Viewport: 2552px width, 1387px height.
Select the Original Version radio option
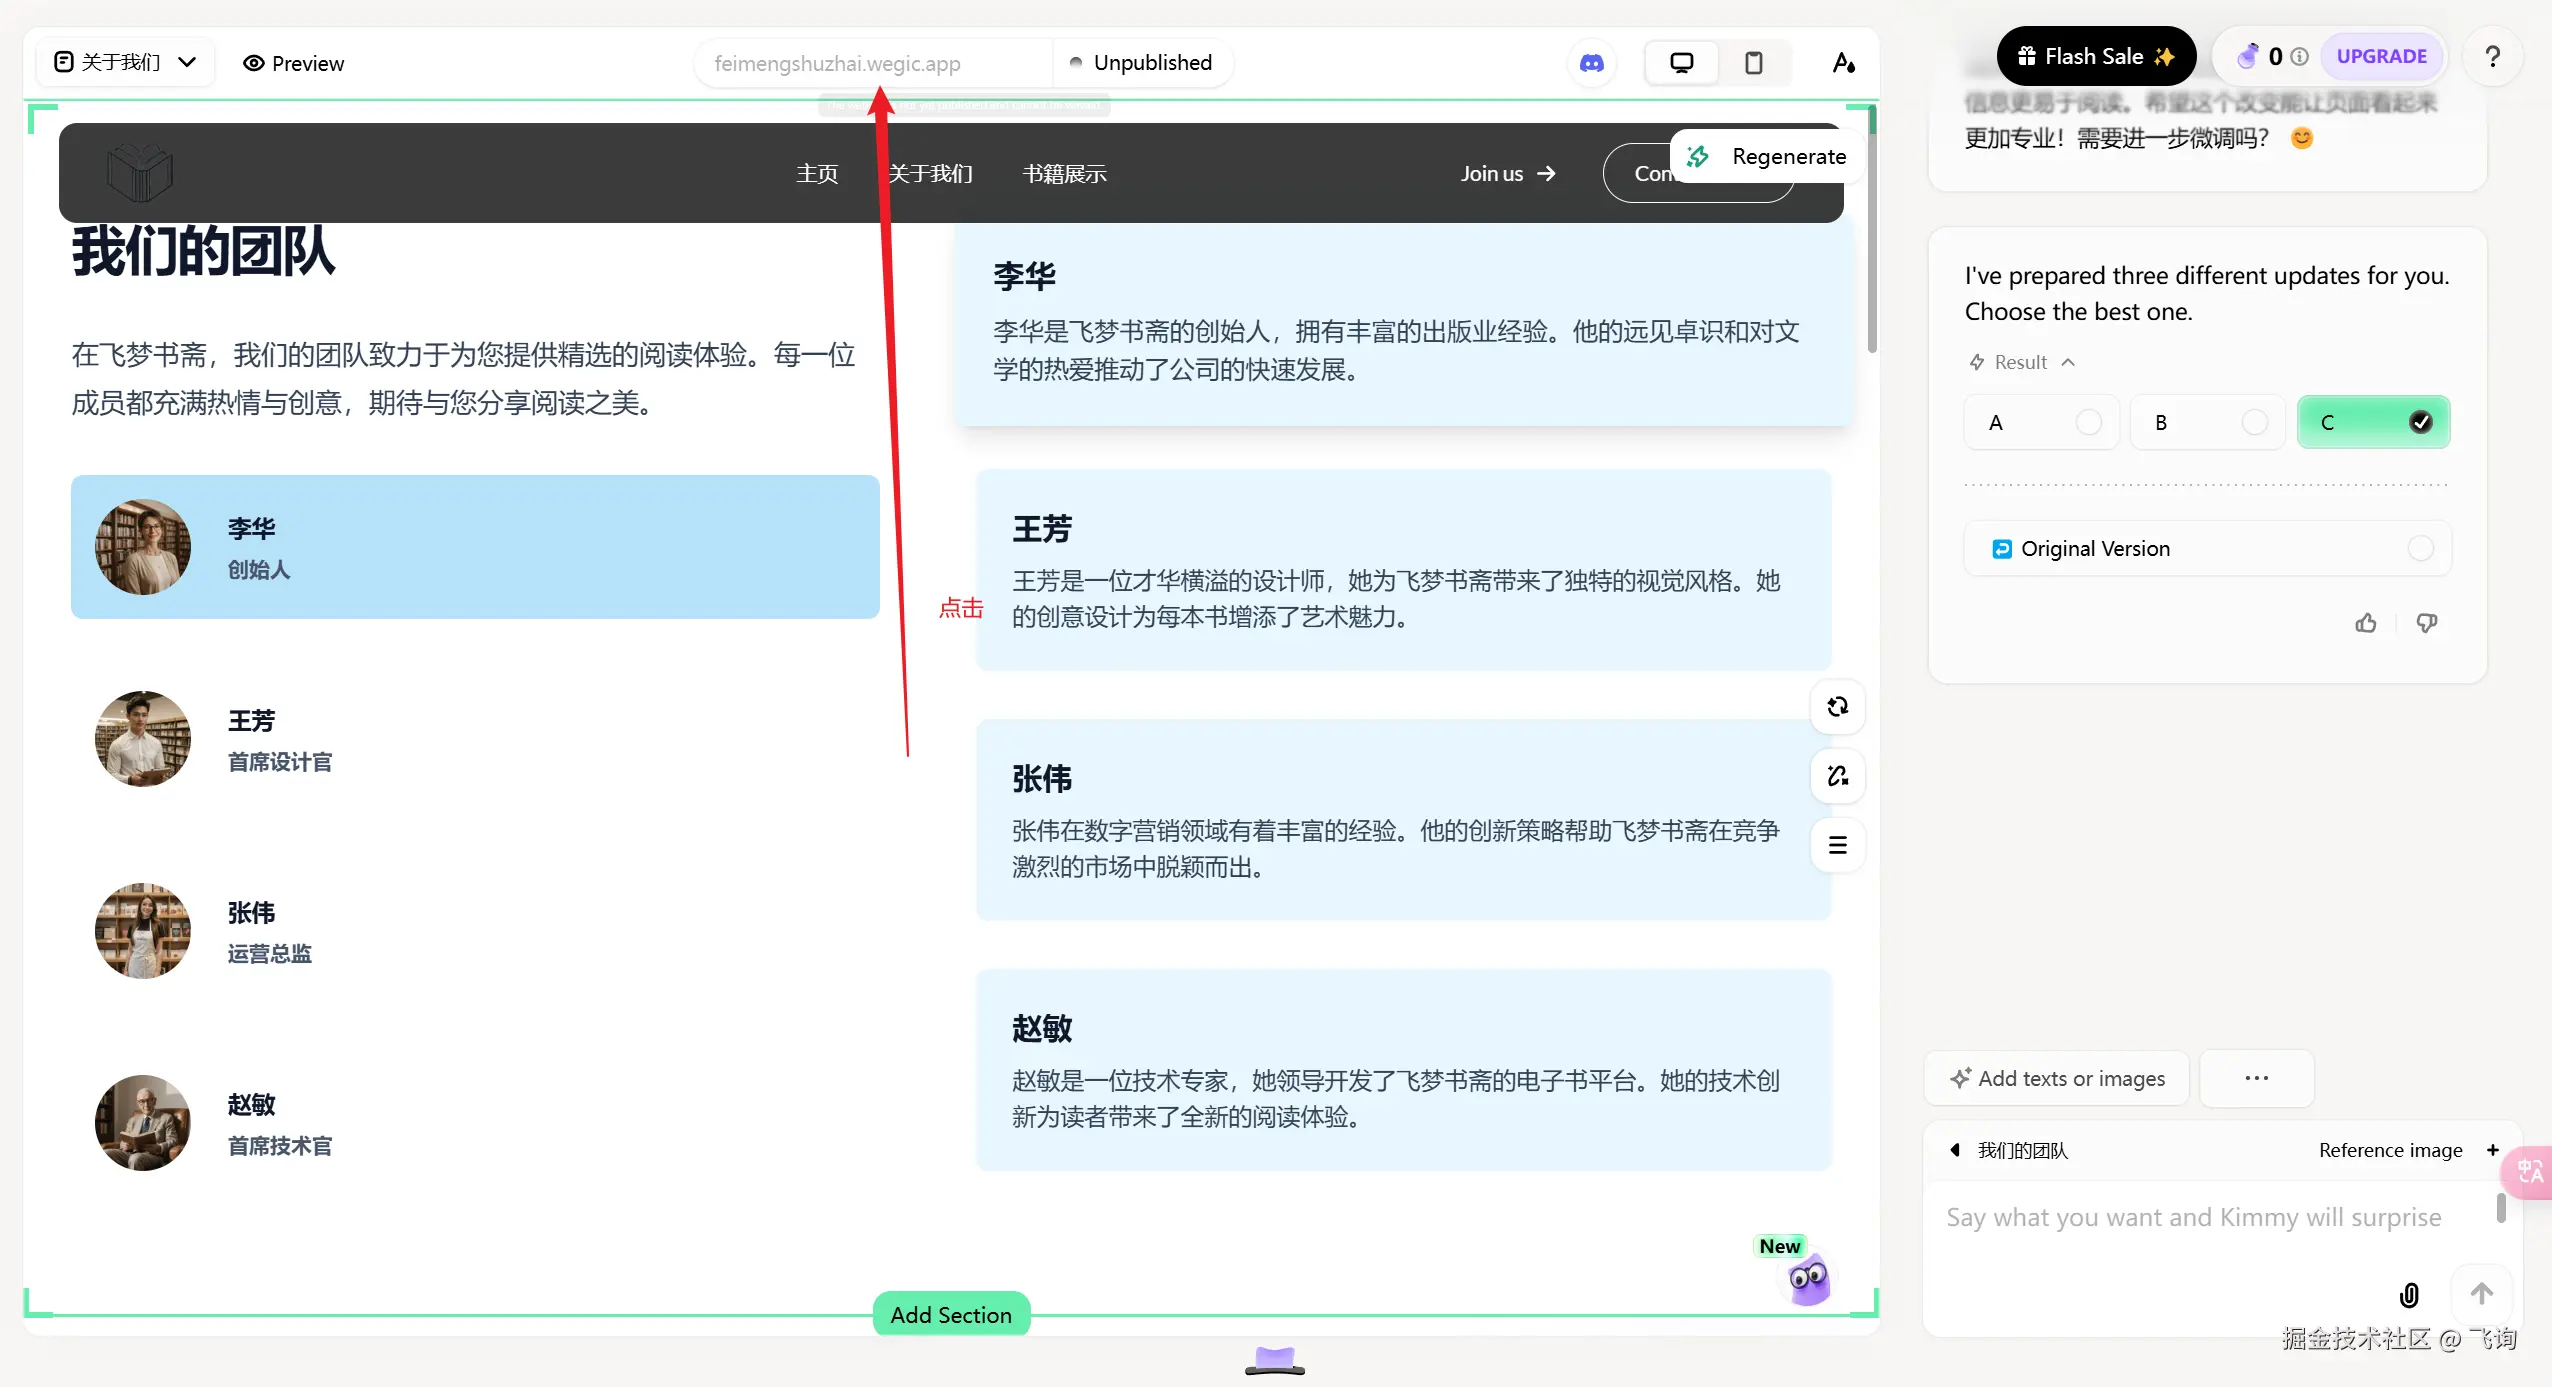[x=2419, y=548]
